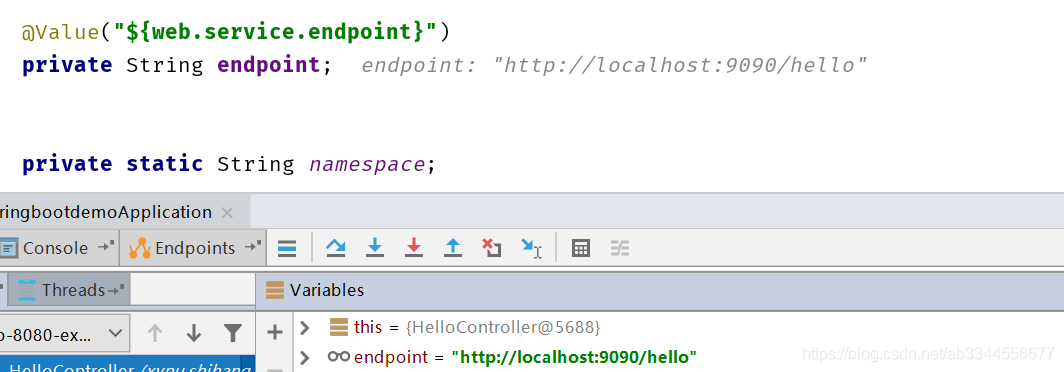Screen dimensions: 1064x372
Task: Click the Endpoints tab pin arrow
Action: click(252, 247)
